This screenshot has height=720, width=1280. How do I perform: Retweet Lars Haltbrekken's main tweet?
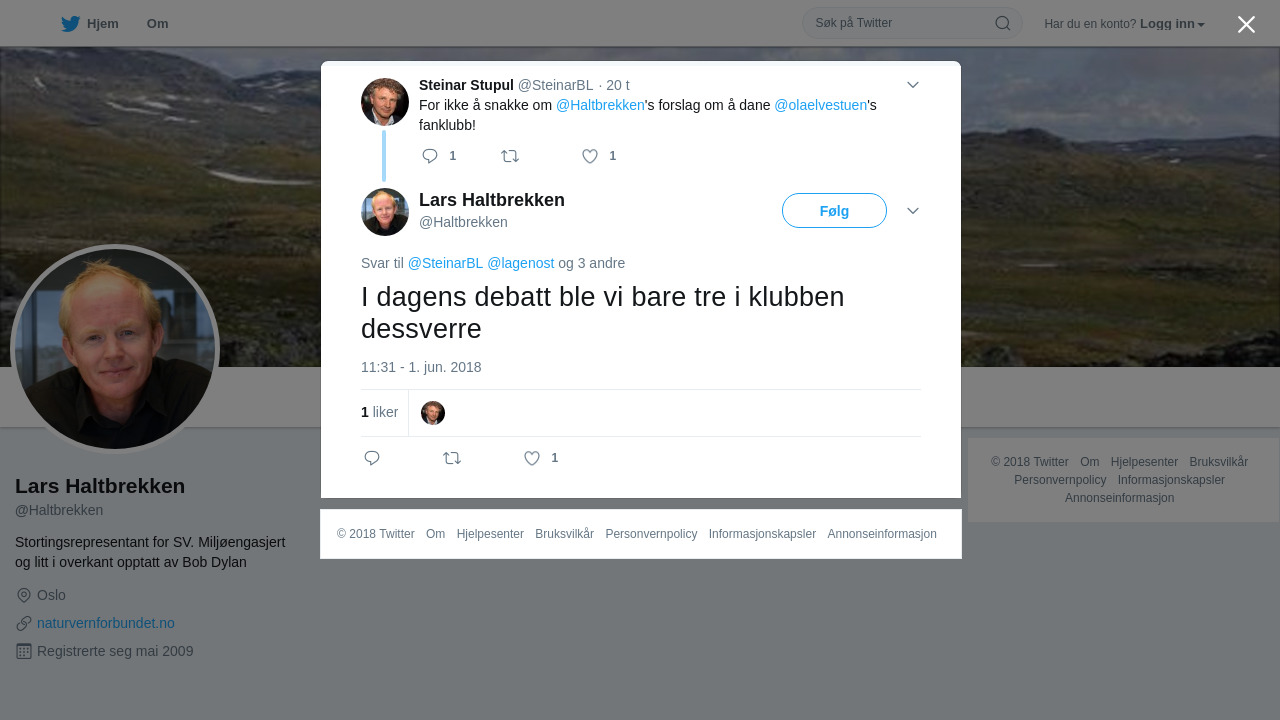coord(452,458)
